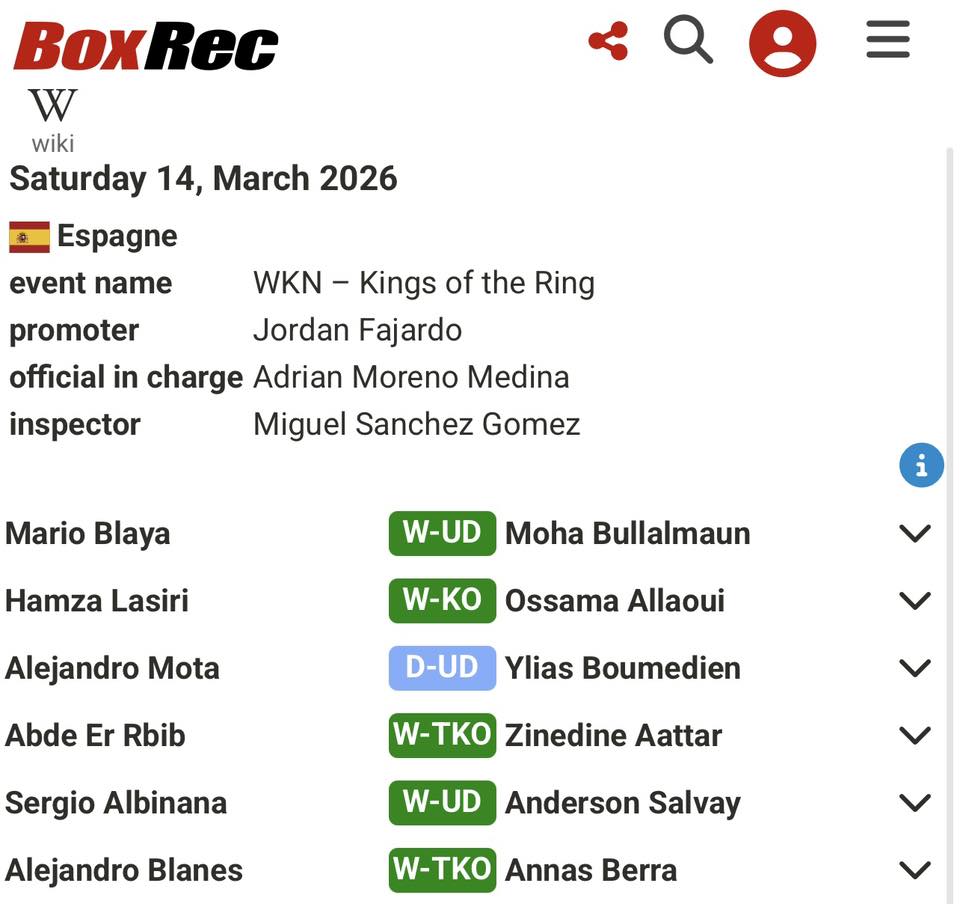
Task: Open the boxer Mario Blaya link
Action: (x=88, y=533)
